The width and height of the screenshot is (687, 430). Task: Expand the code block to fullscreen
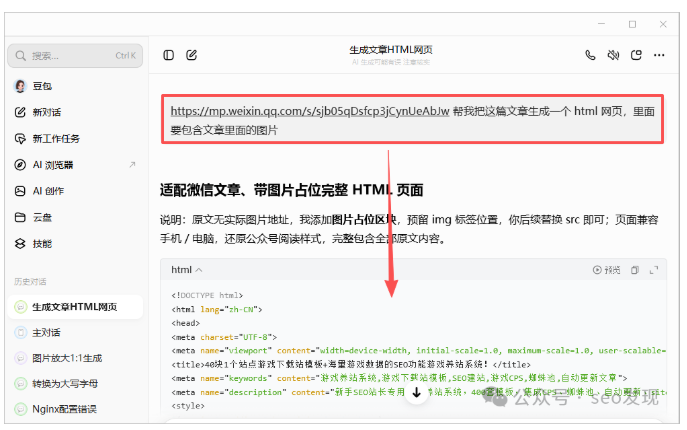click(654, 270)
